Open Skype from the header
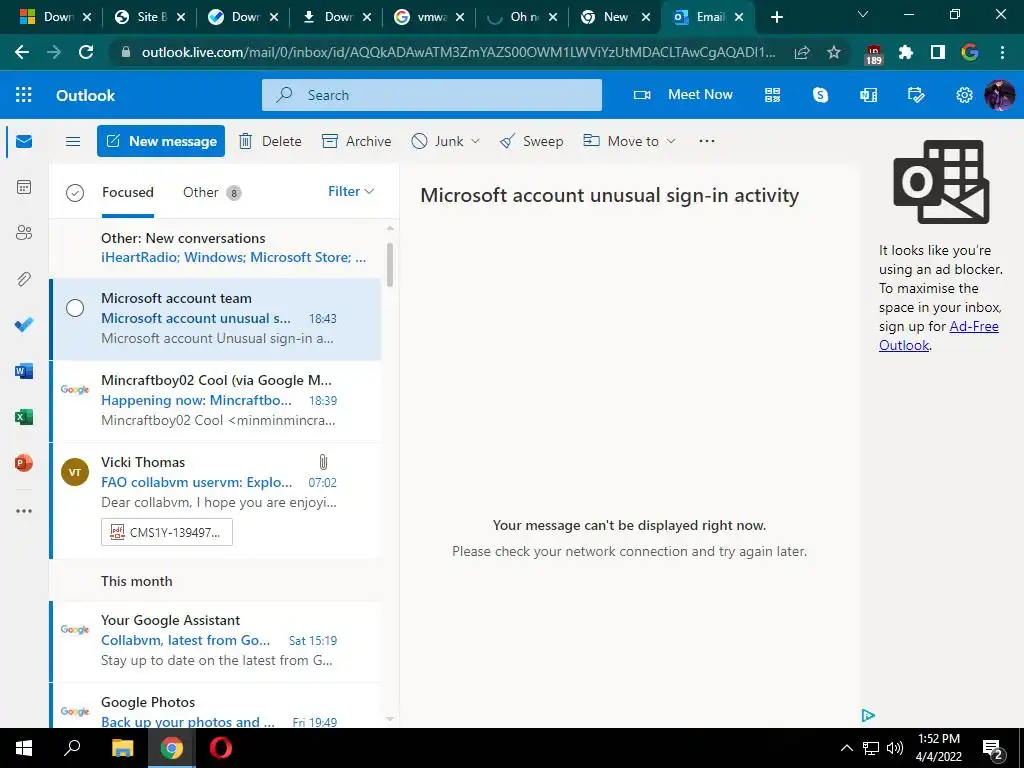 pyautogui.click(x=820, y=95)
